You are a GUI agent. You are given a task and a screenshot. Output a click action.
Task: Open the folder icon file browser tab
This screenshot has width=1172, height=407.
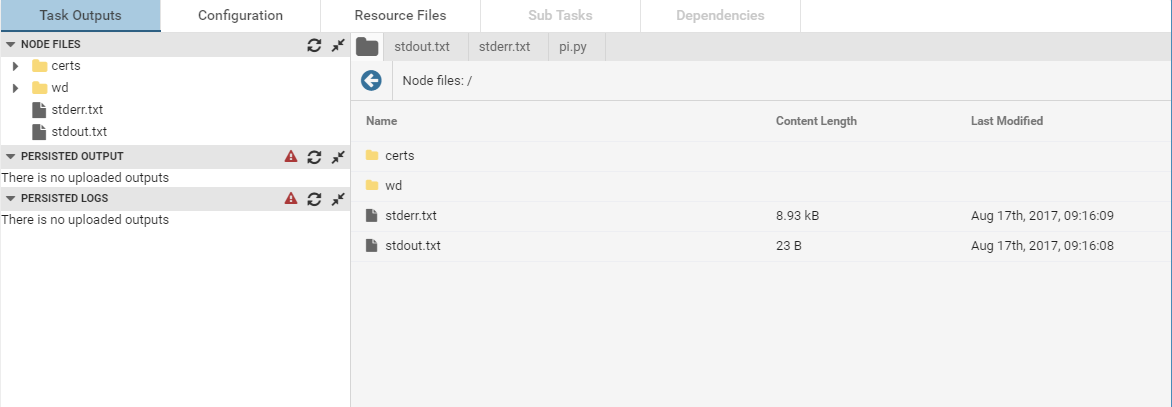coord(367,46)
